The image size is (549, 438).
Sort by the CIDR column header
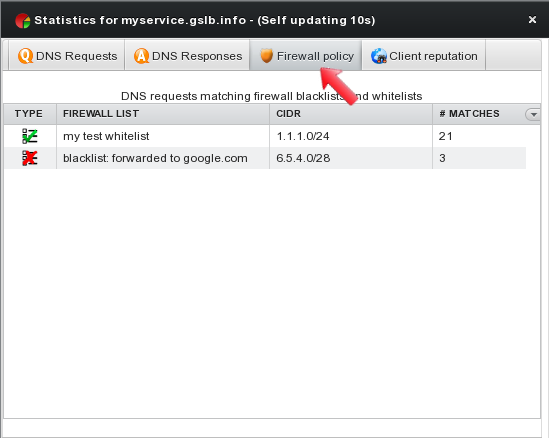point(351,114)
